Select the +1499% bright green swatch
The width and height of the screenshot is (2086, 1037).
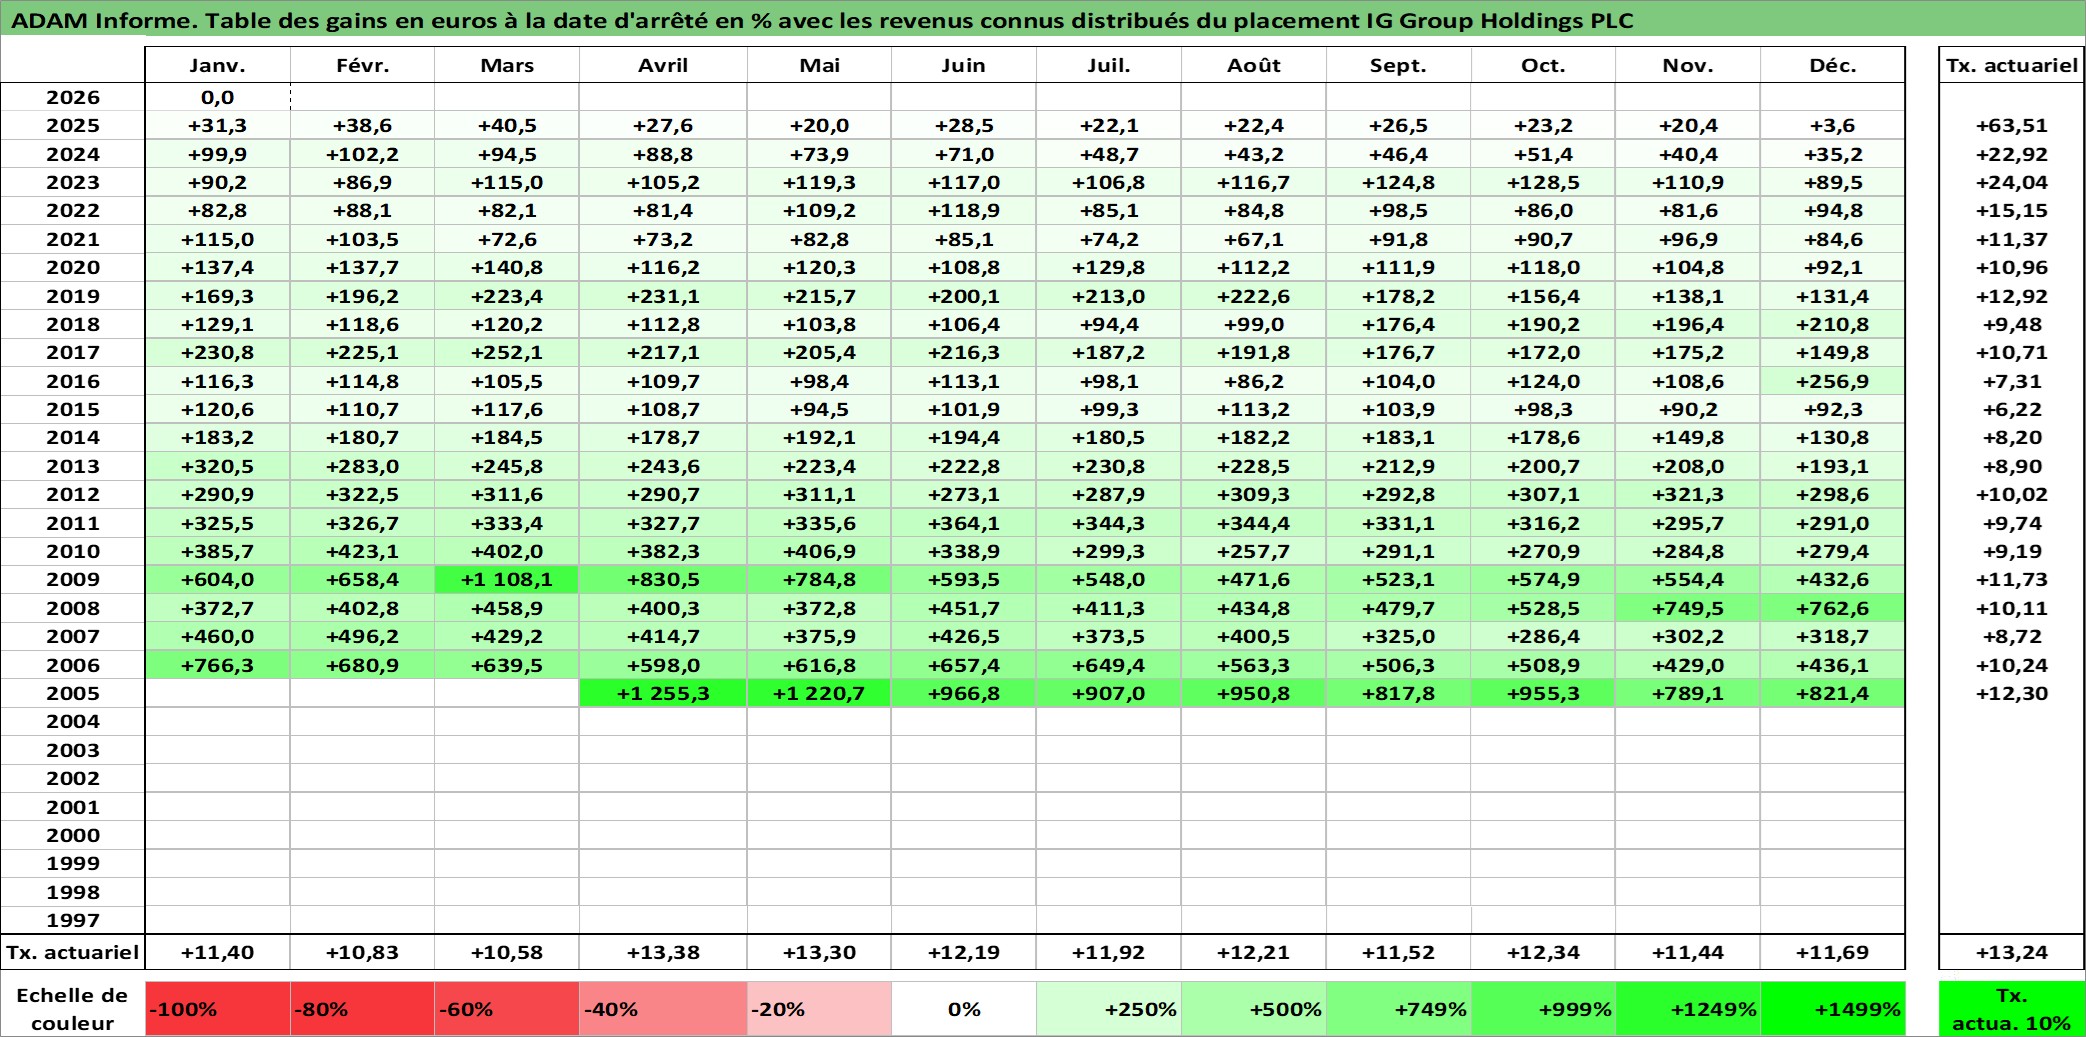pyautogui.click(x=1833, y=1009)
